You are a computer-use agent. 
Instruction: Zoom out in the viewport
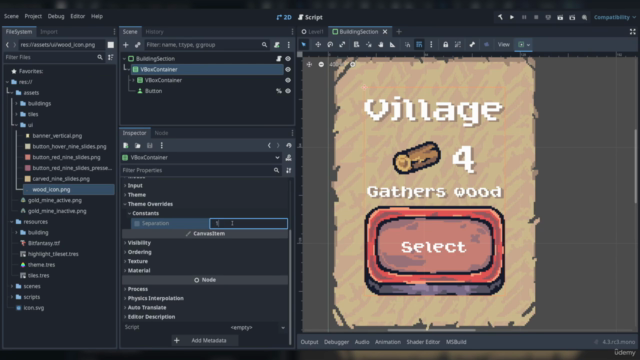point(321,64)
